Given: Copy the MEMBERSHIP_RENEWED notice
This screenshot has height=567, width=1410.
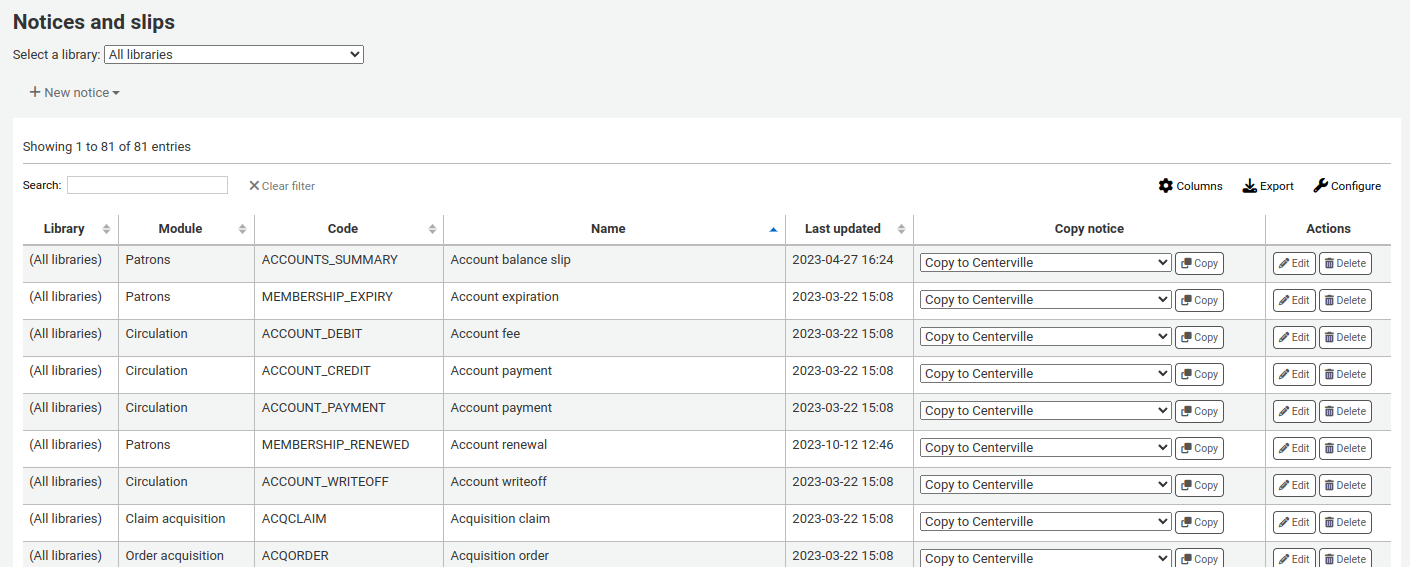Looking at the screenshot, I should click(1199, 449).
